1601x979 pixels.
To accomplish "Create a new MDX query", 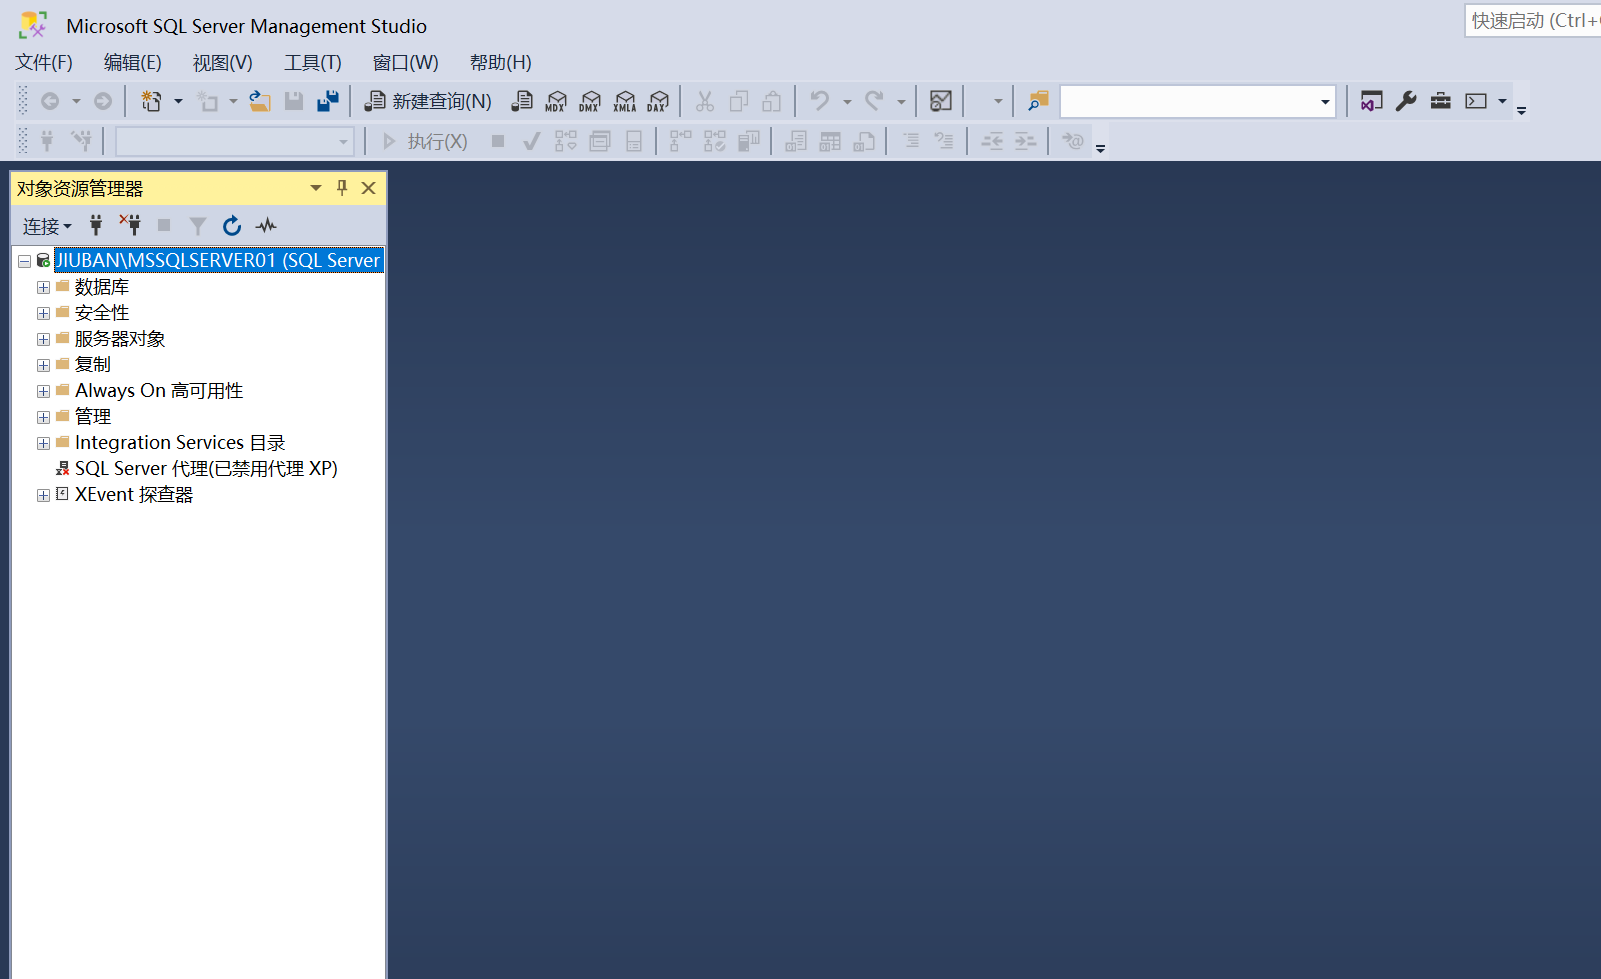I will point(556,101).
